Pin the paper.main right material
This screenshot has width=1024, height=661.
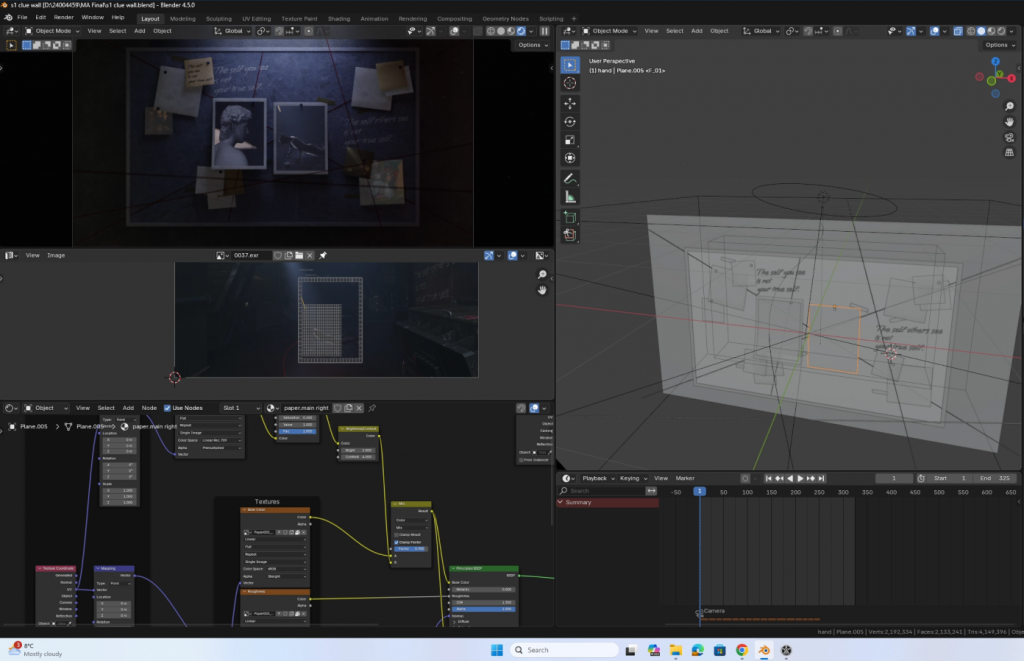click(372, 408)
